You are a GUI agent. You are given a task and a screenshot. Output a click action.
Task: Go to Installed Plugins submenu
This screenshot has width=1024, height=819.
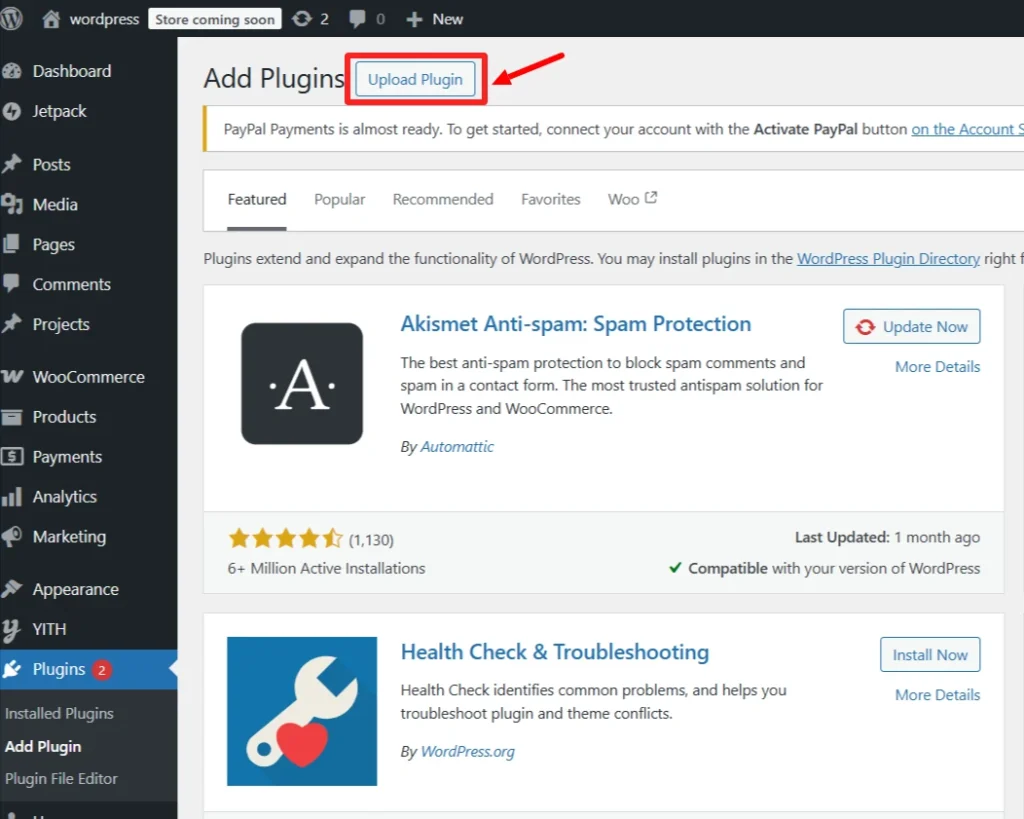(x=59, y=714)
